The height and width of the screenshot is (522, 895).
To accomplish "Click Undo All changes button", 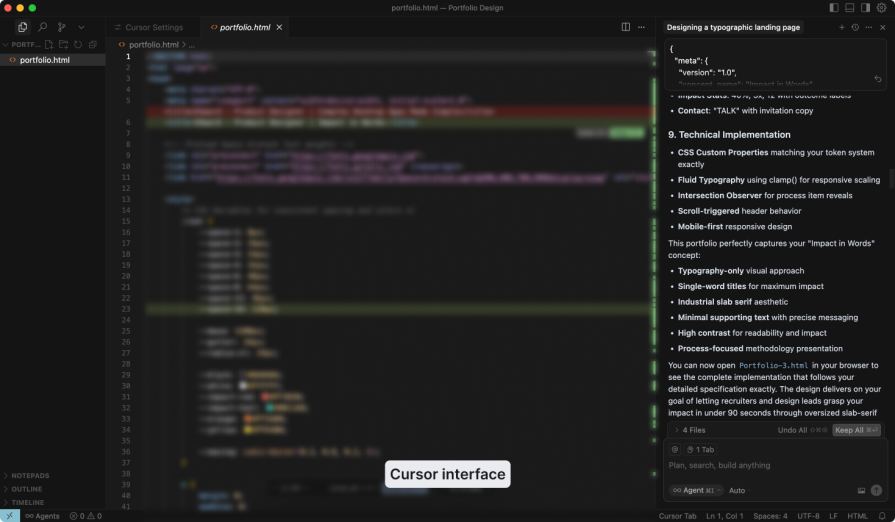I will click(x=803, y=430).
